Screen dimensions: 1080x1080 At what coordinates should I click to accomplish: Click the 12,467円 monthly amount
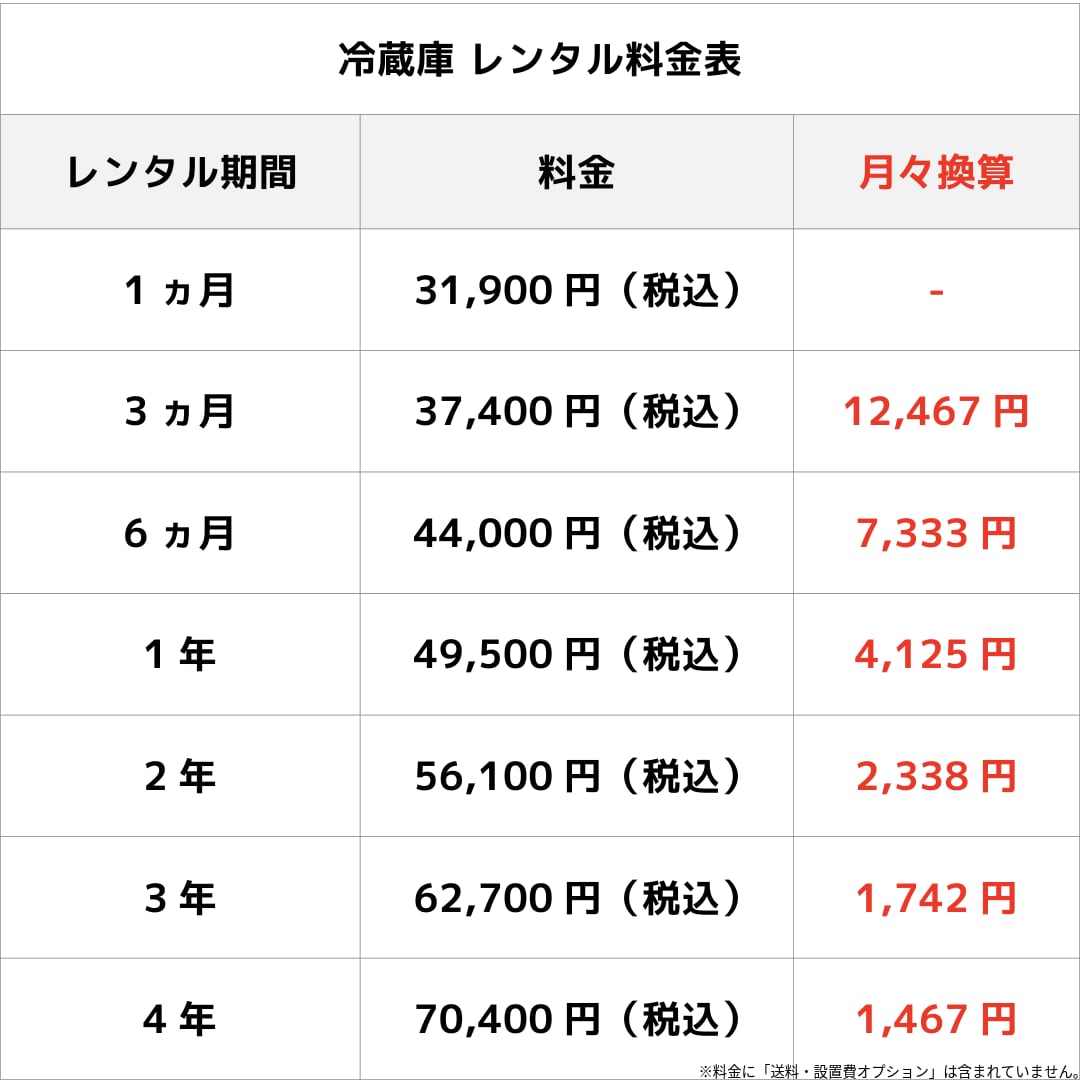point(936,411)
